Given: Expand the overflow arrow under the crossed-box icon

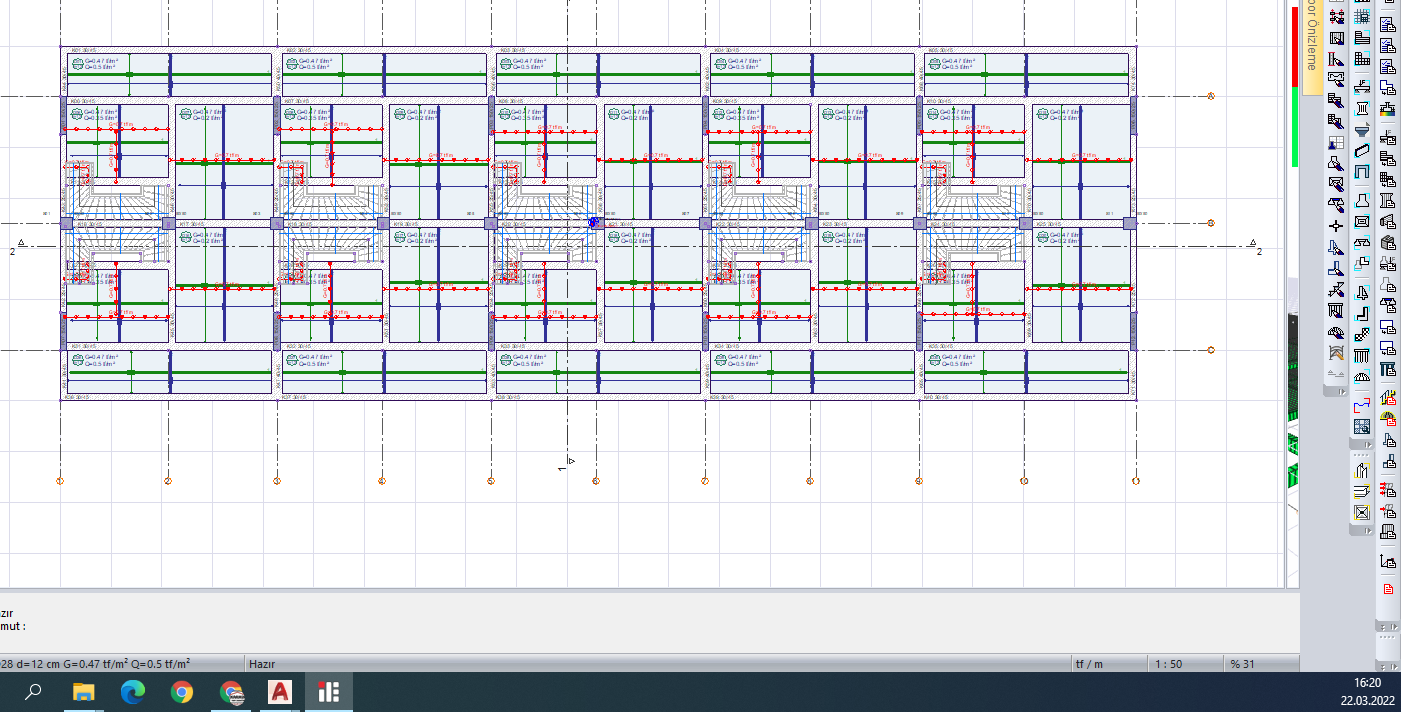Looking at the screenshot, I should tap(1369, 531).
